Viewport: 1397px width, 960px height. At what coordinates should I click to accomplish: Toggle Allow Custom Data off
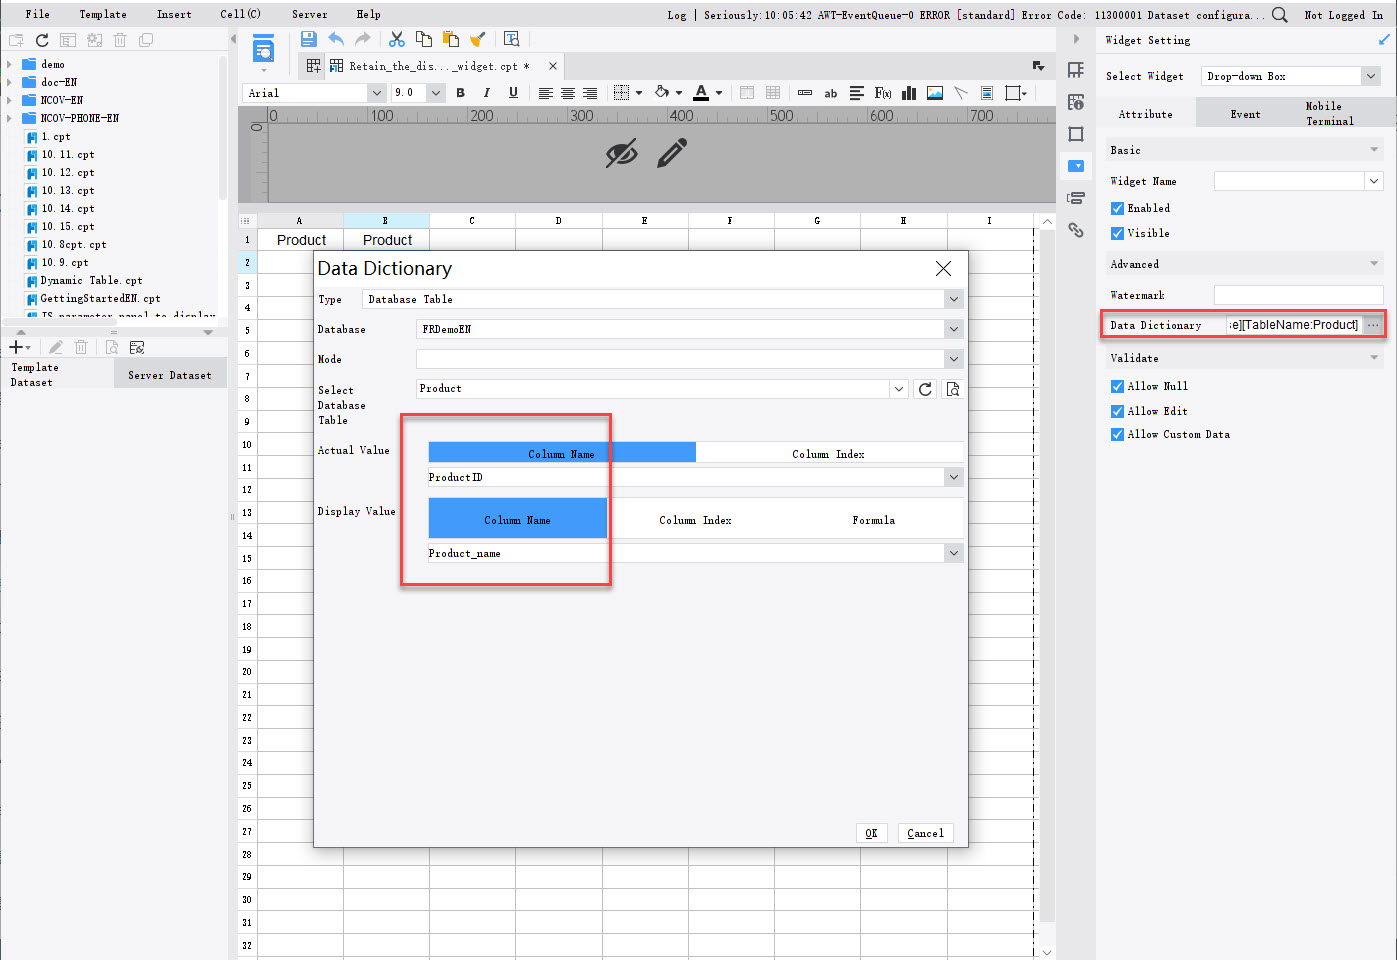click(x=1117, y=434)
